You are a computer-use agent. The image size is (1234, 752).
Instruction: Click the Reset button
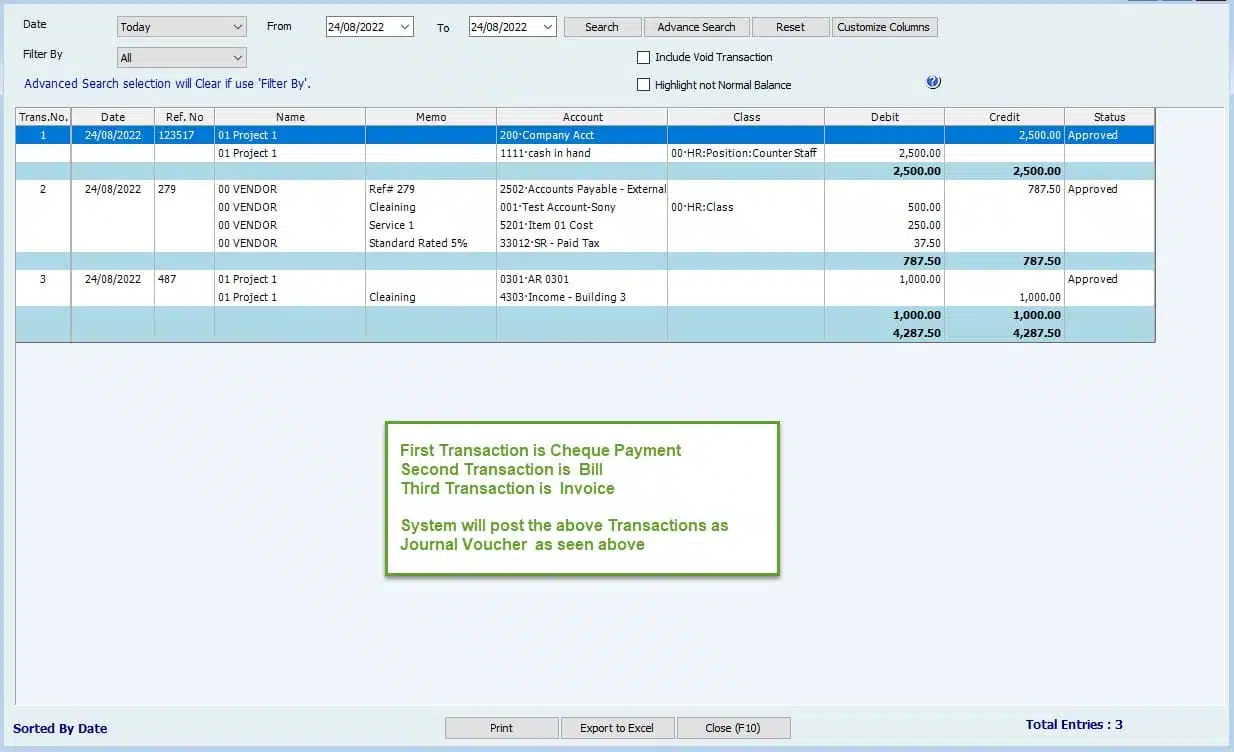pos(791,27)
